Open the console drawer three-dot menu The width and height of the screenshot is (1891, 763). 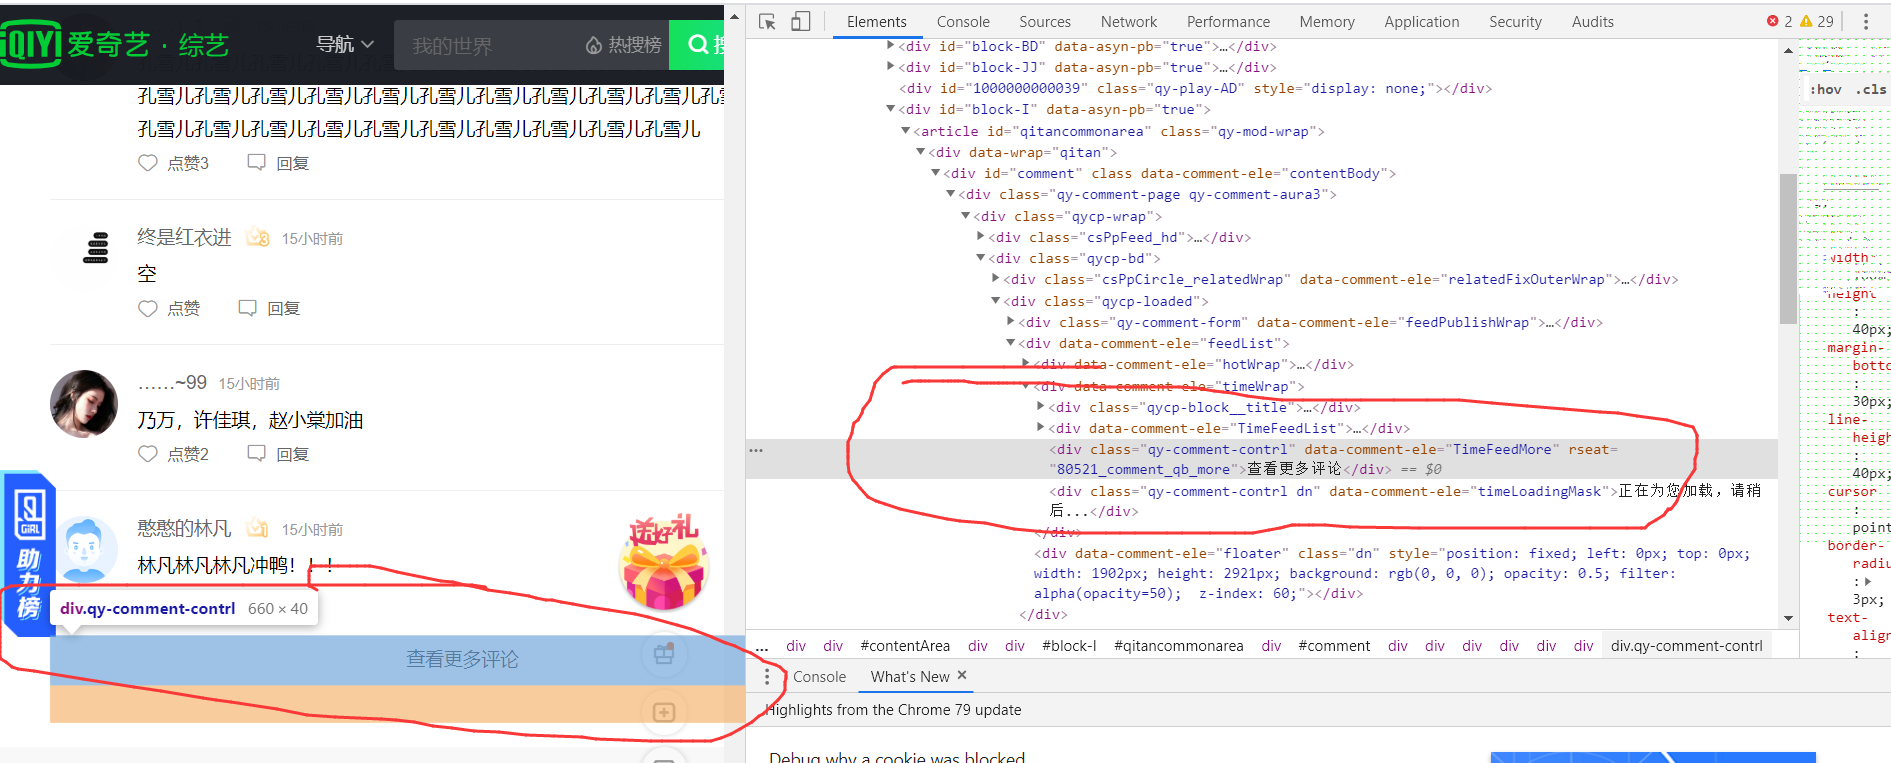(x=767, y=677)
